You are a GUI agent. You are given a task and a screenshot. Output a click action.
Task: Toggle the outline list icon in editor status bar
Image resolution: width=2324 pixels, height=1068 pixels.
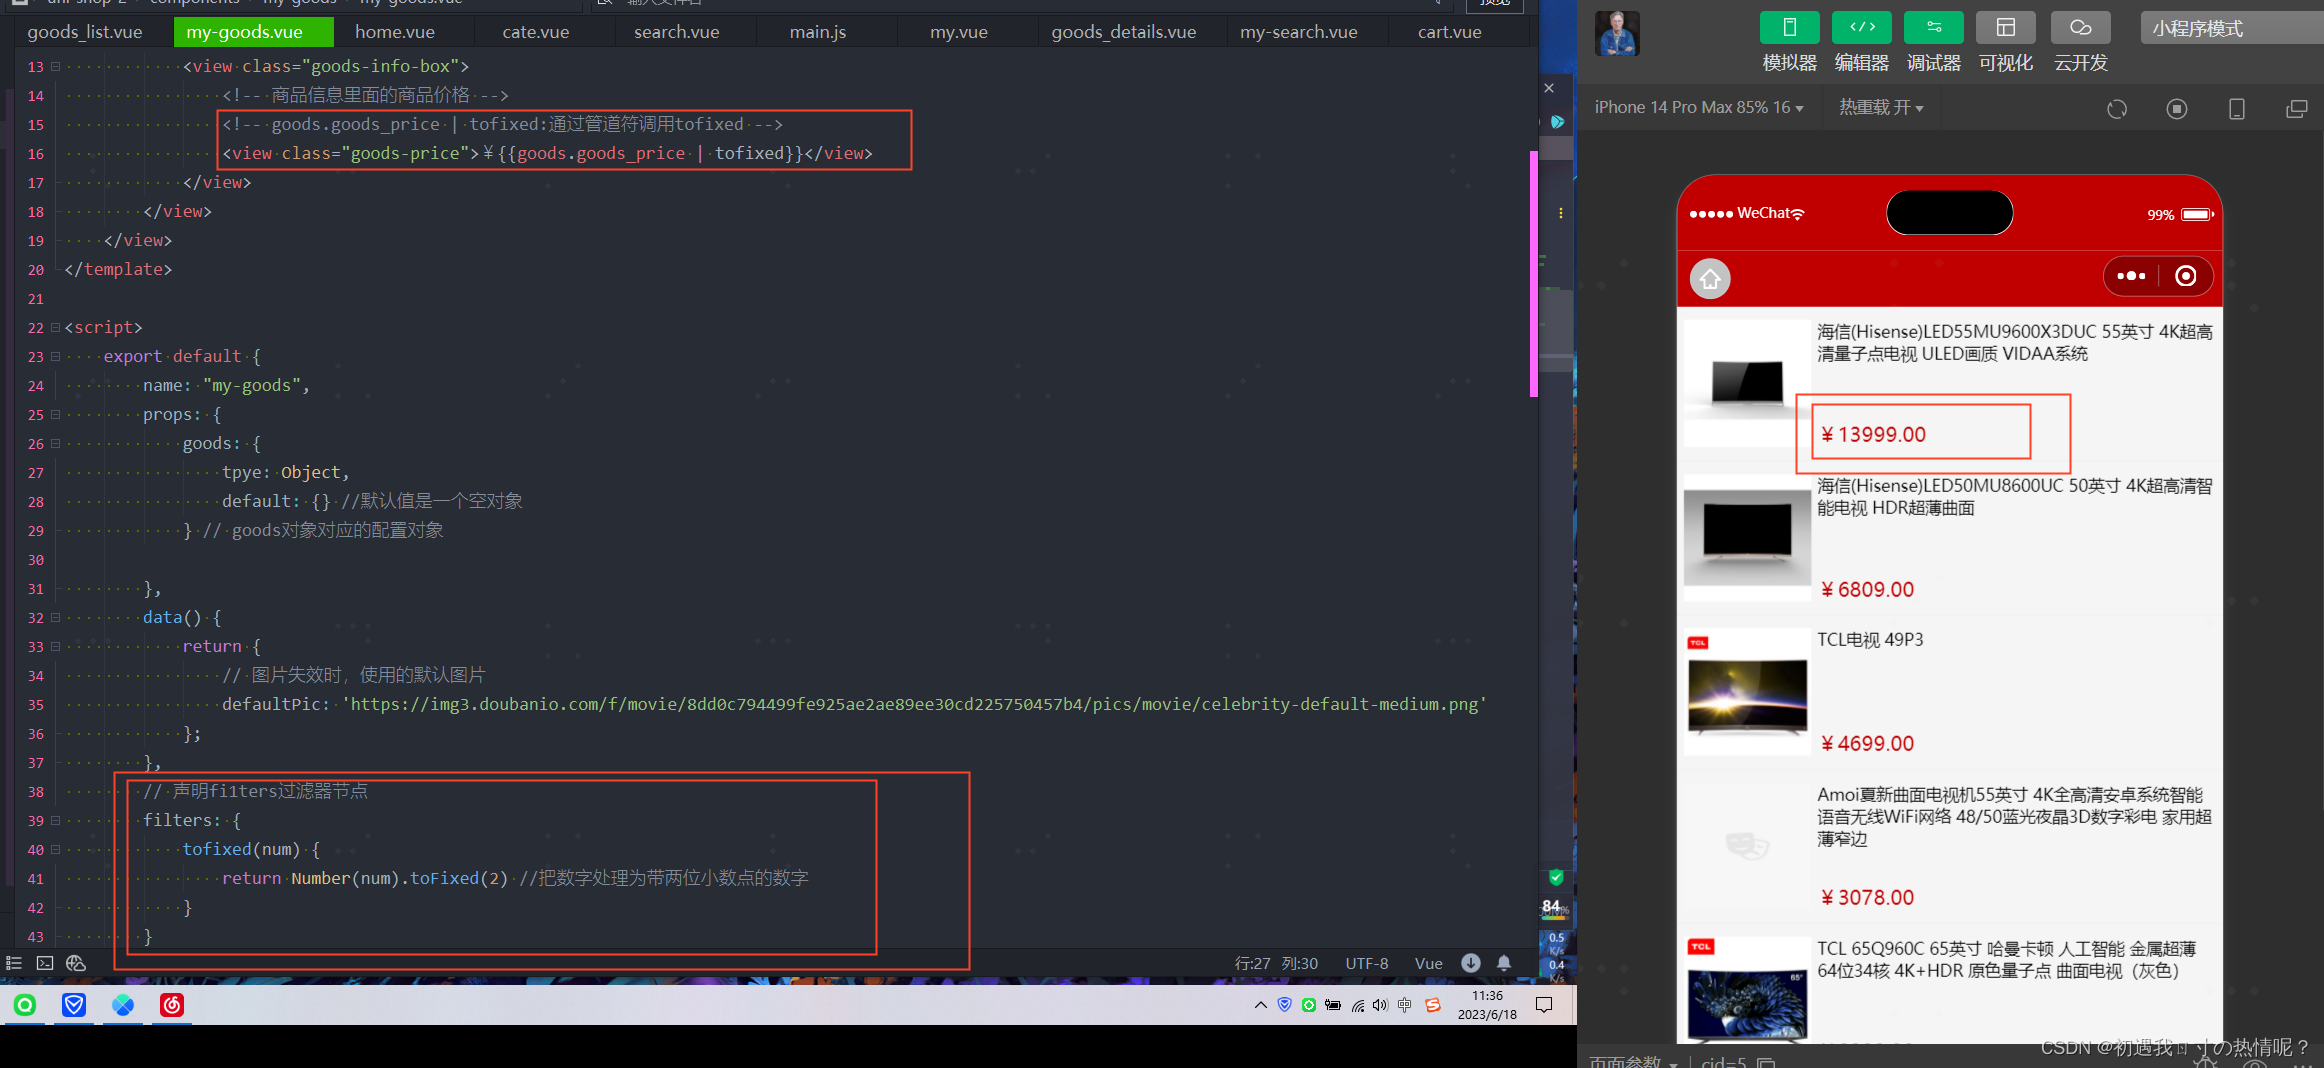point(14,963)
